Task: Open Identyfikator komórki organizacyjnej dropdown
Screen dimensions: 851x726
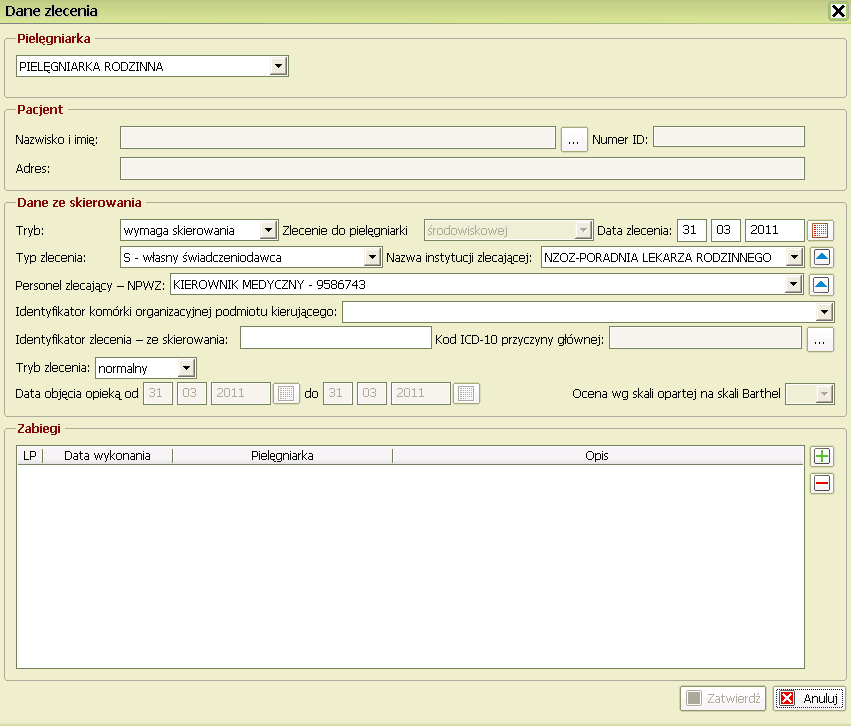Action: tap(825, 312)
